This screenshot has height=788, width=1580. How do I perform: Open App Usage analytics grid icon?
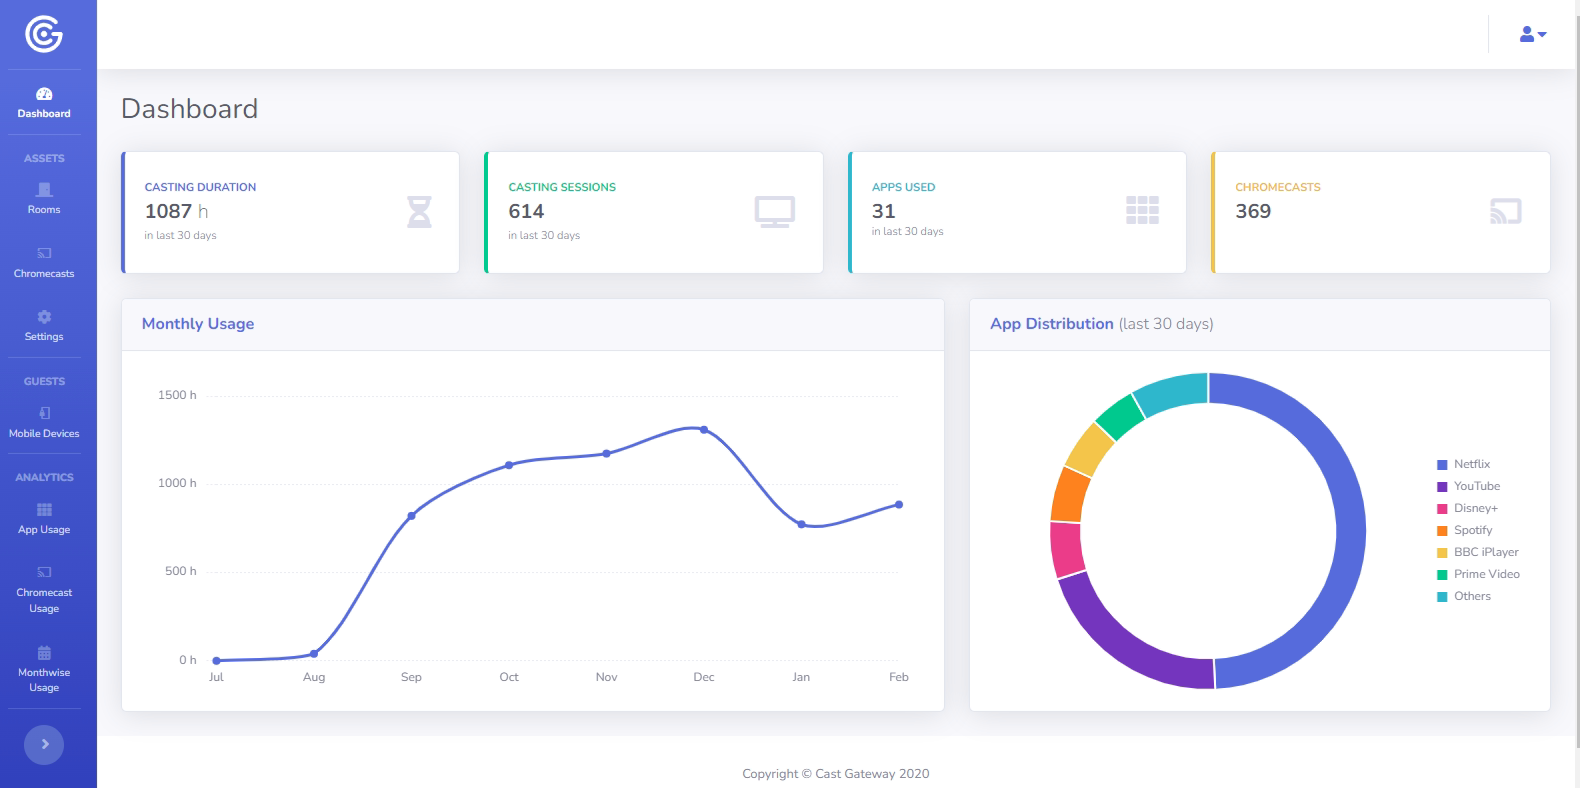[44, 510]
